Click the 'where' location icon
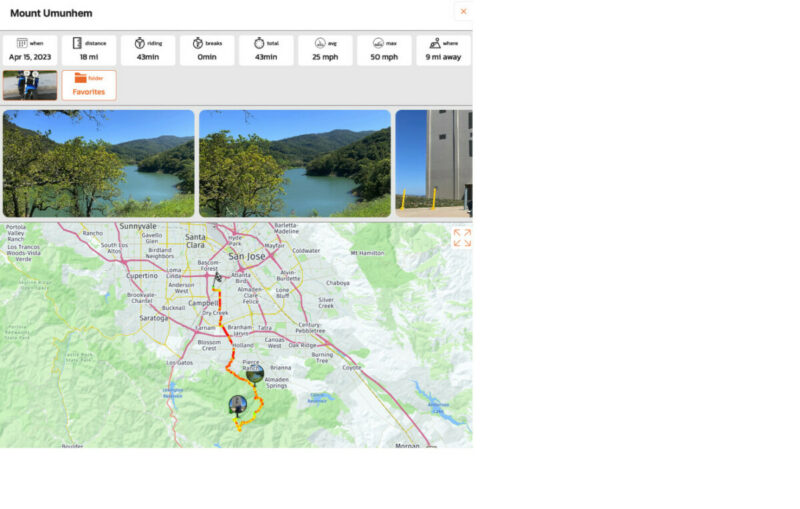 click(x=434, y=43)
